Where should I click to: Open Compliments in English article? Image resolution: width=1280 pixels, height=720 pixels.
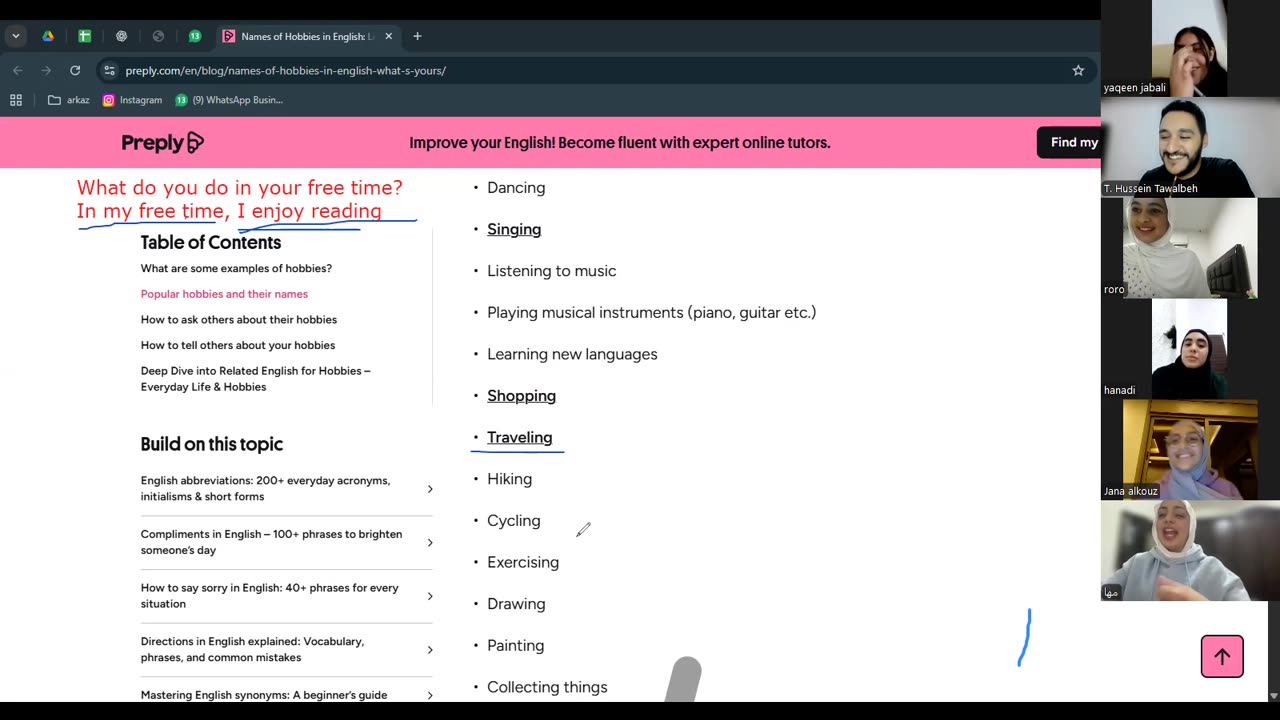[271, 542]
